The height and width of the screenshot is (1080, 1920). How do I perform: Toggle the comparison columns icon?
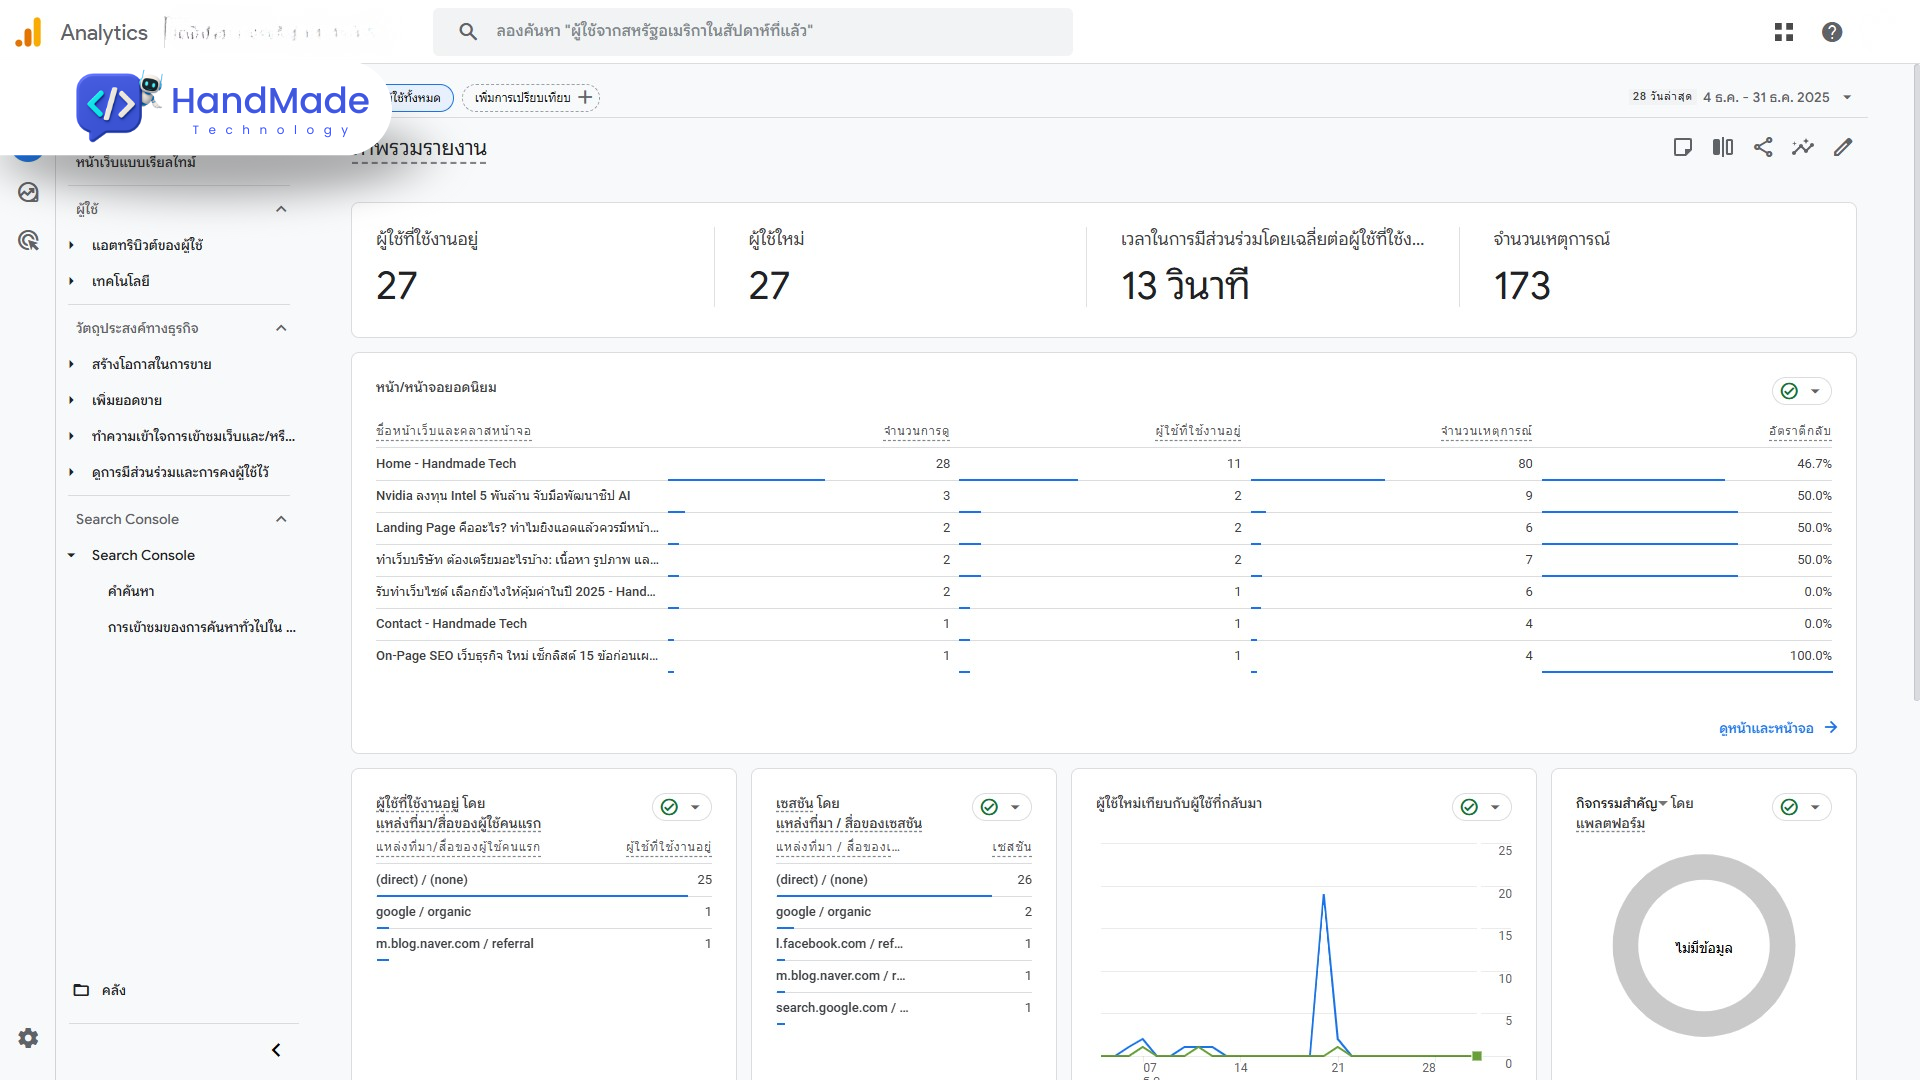click(1723, 147)
